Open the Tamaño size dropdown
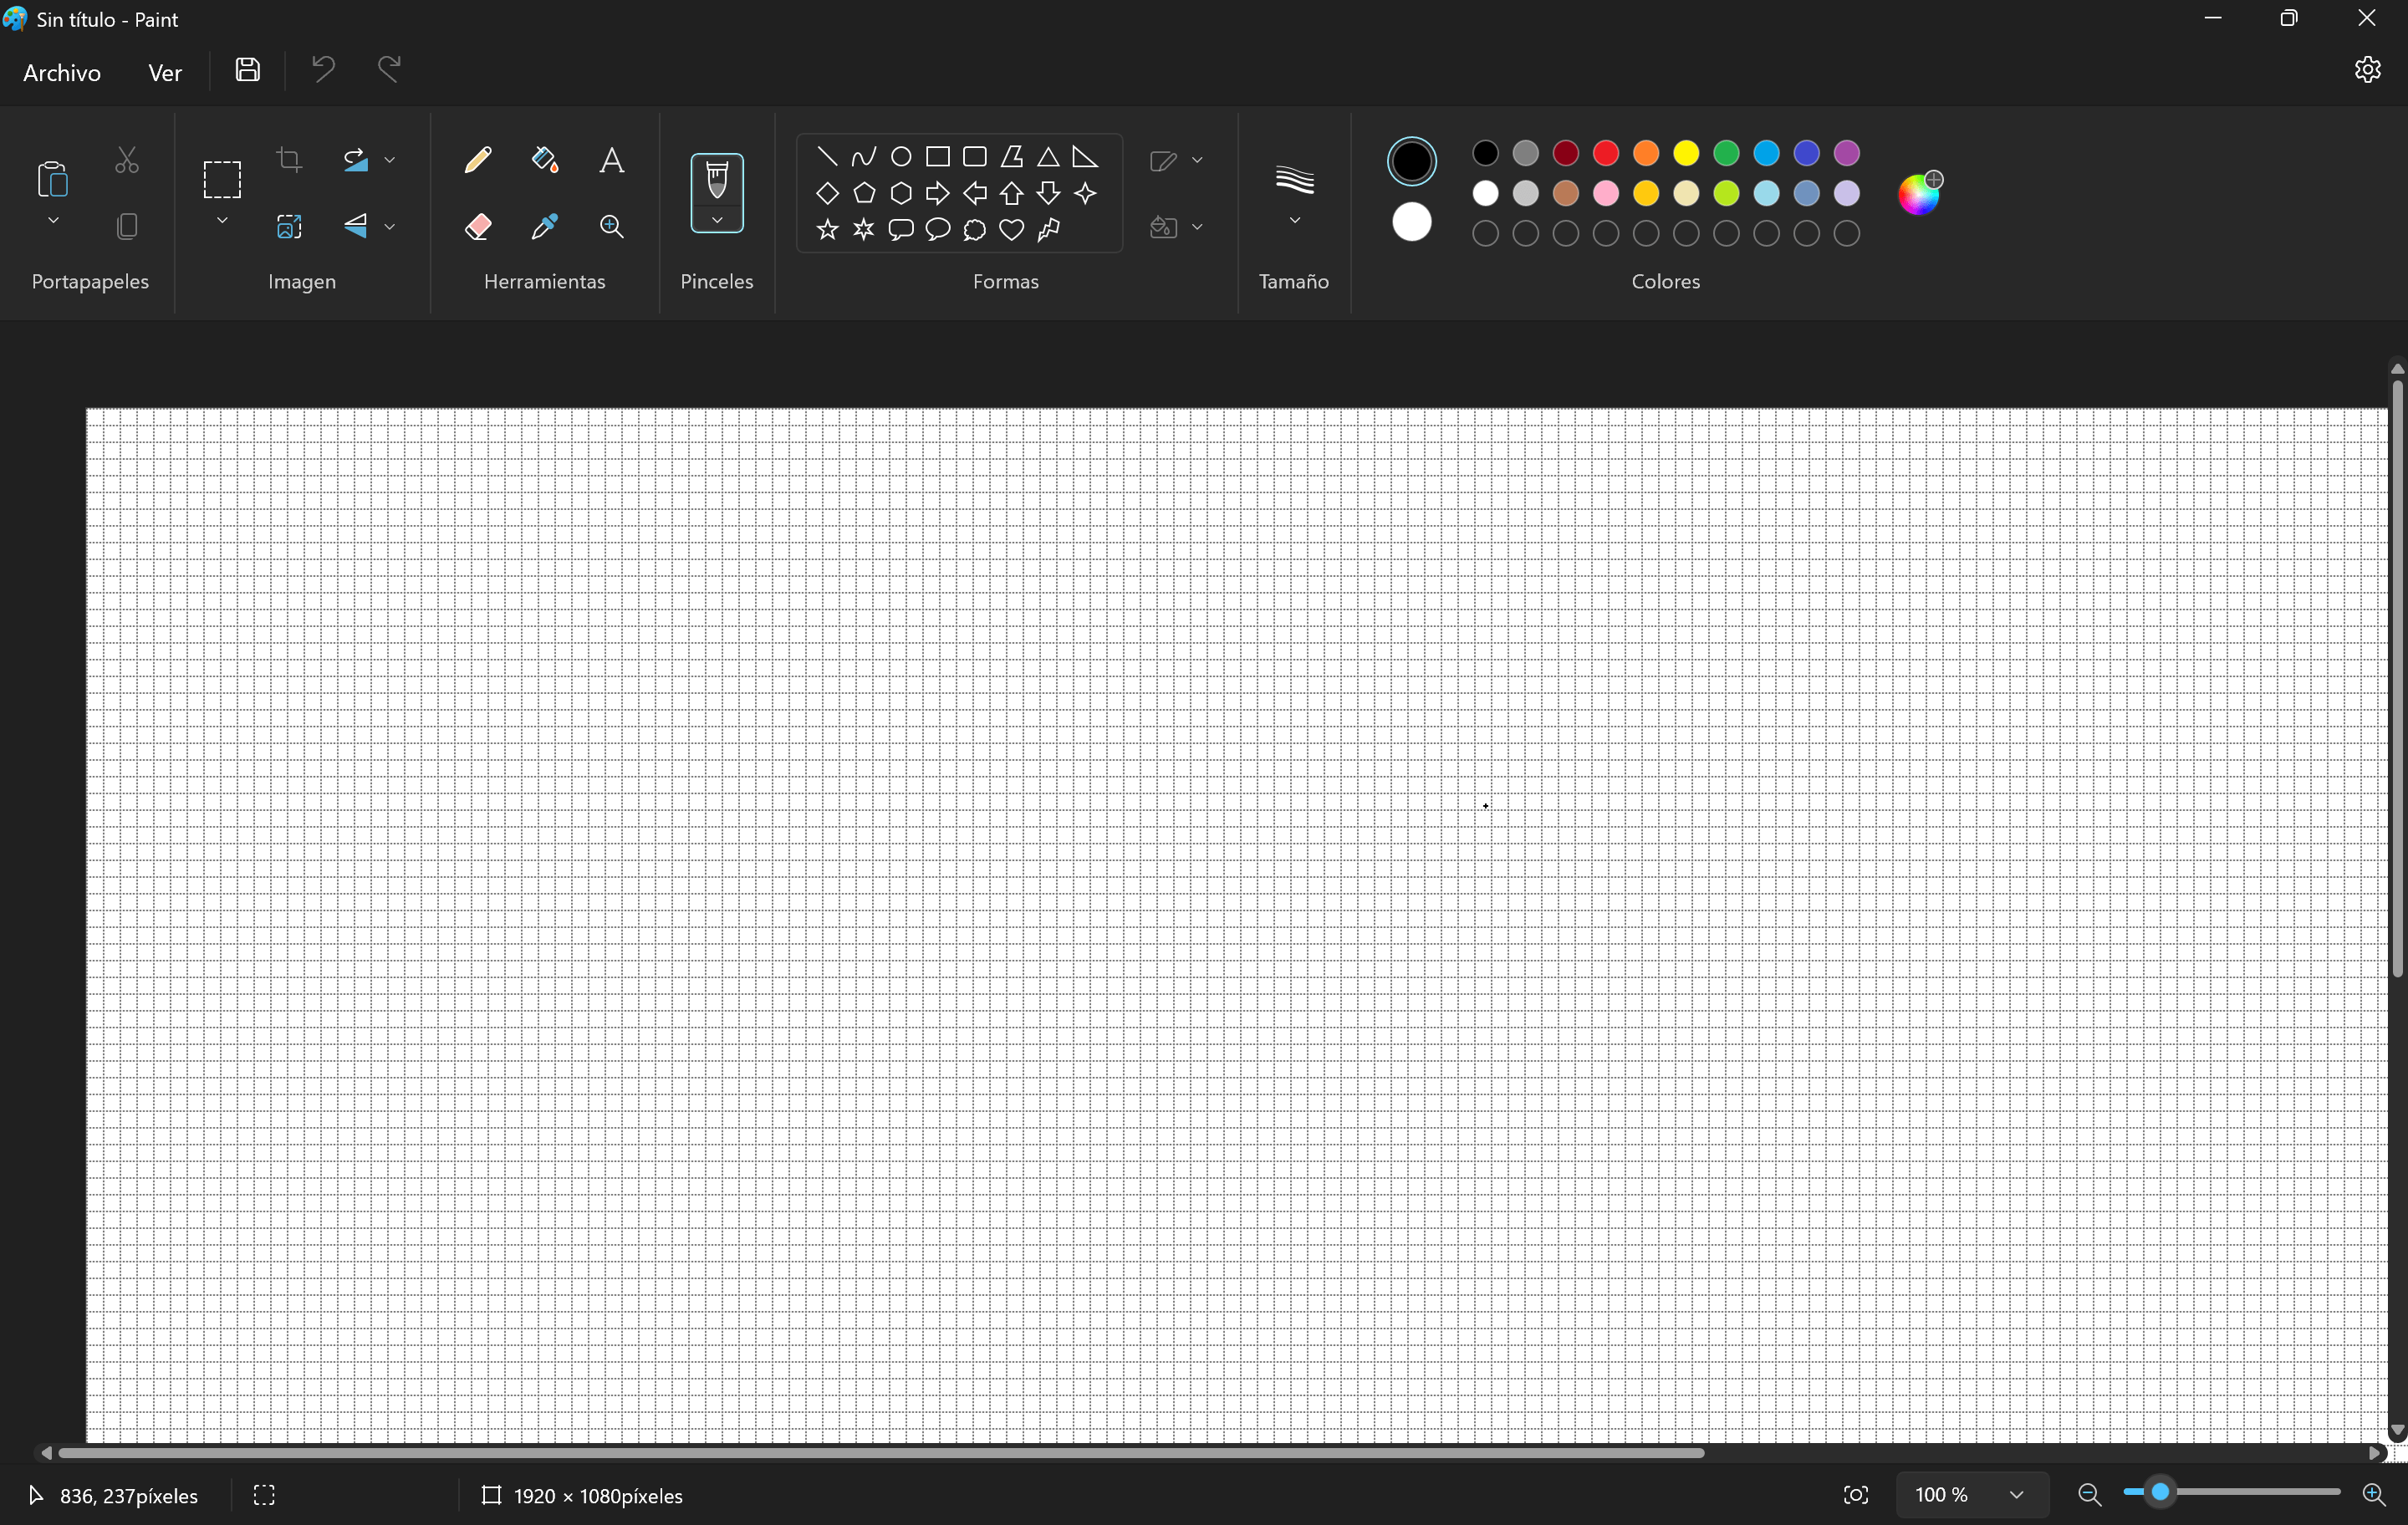The width and height of the screenshot is (2408, 1525). pyautogui.click(x=1294, y=218)
